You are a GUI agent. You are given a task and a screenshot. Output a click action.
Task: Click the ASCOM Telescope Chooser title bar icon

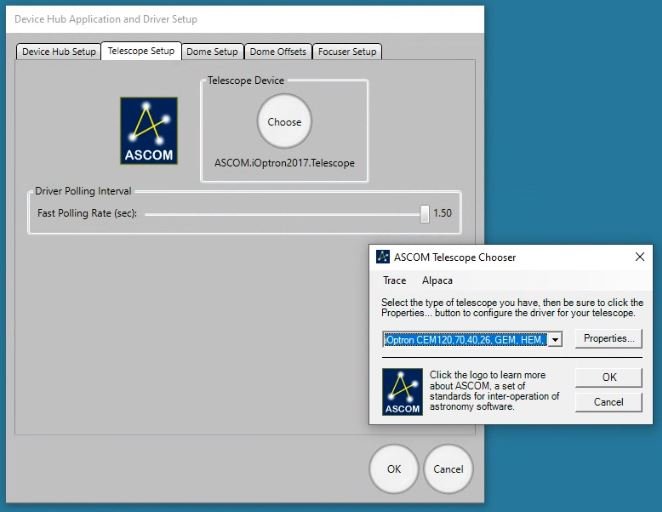383,257
